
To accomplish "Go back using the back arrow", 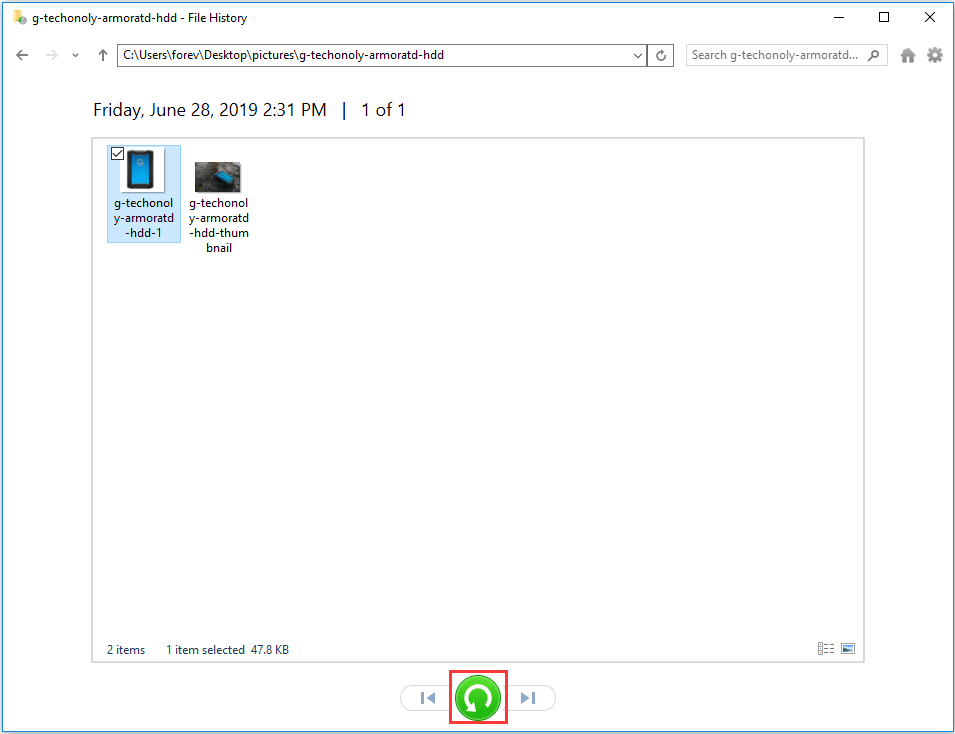I will (22, 55).
